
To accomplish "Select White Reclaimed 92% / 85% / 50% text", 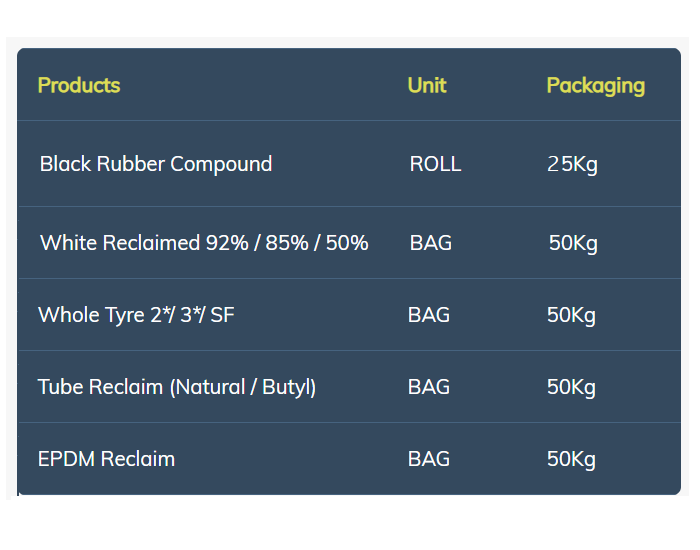I will 204,243.
